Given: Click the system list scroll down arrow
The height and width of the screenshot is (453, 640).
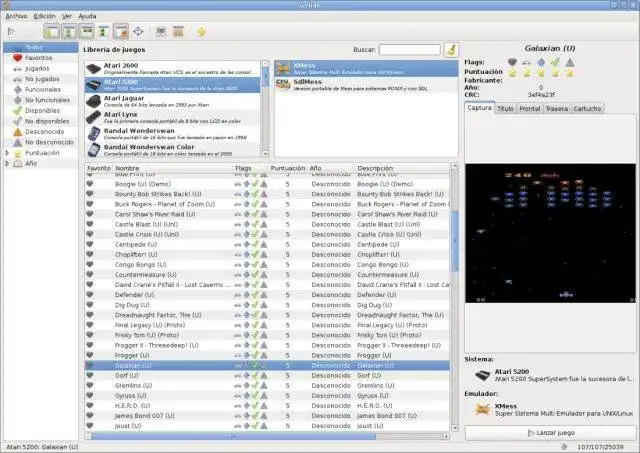Looking at the screenshot, I should (x=265, y=154).
